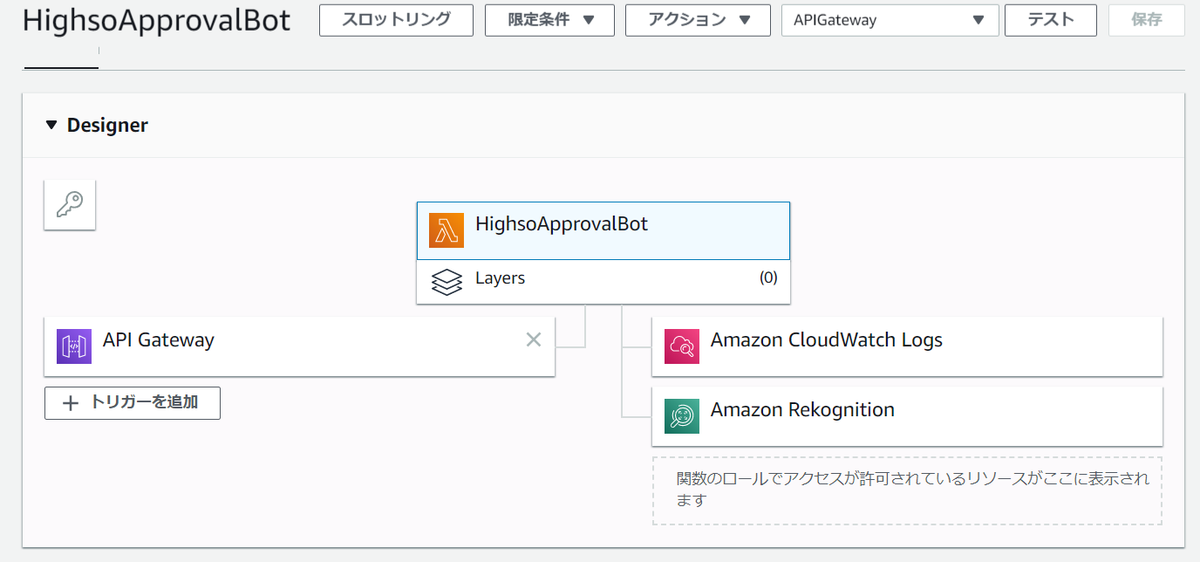1200x562 pixels.
Task: Click the トリガーを追加 button
Action: pyautogui.click(x=132, y=403)
